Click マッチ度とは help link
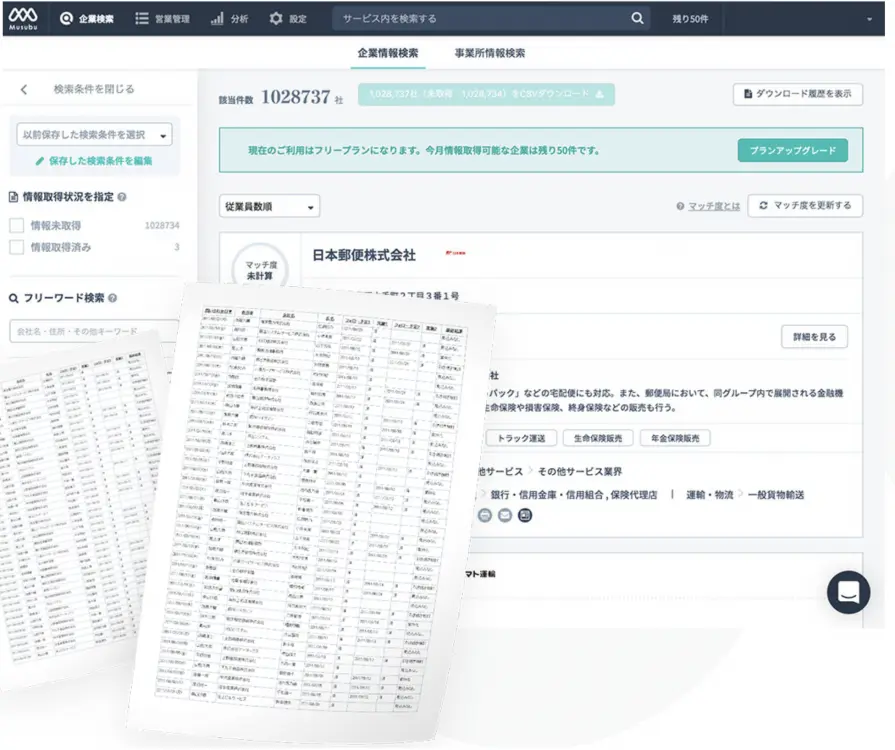This screenshot has height=750, width=895. [x=713, y=206]
